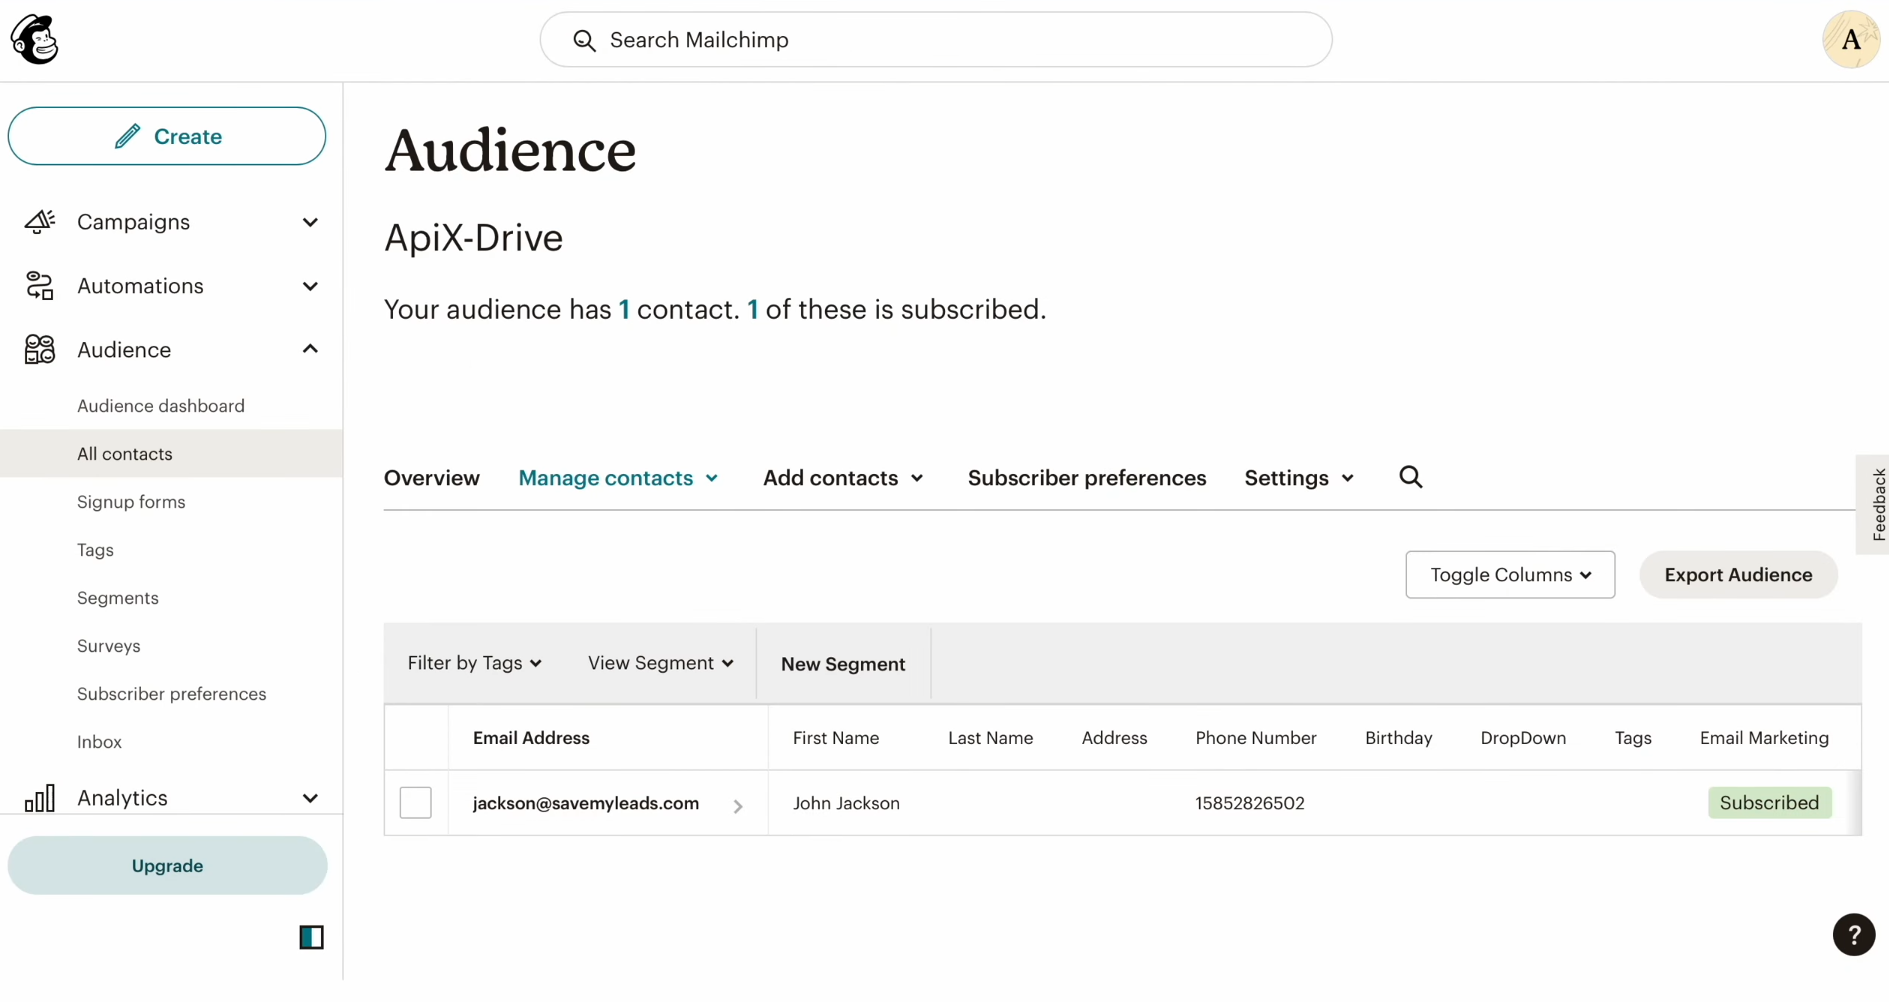The height and width of the screenshot is (1002, 1889).
Task: Open the Settings dropdown menu
Action: 1298,478
